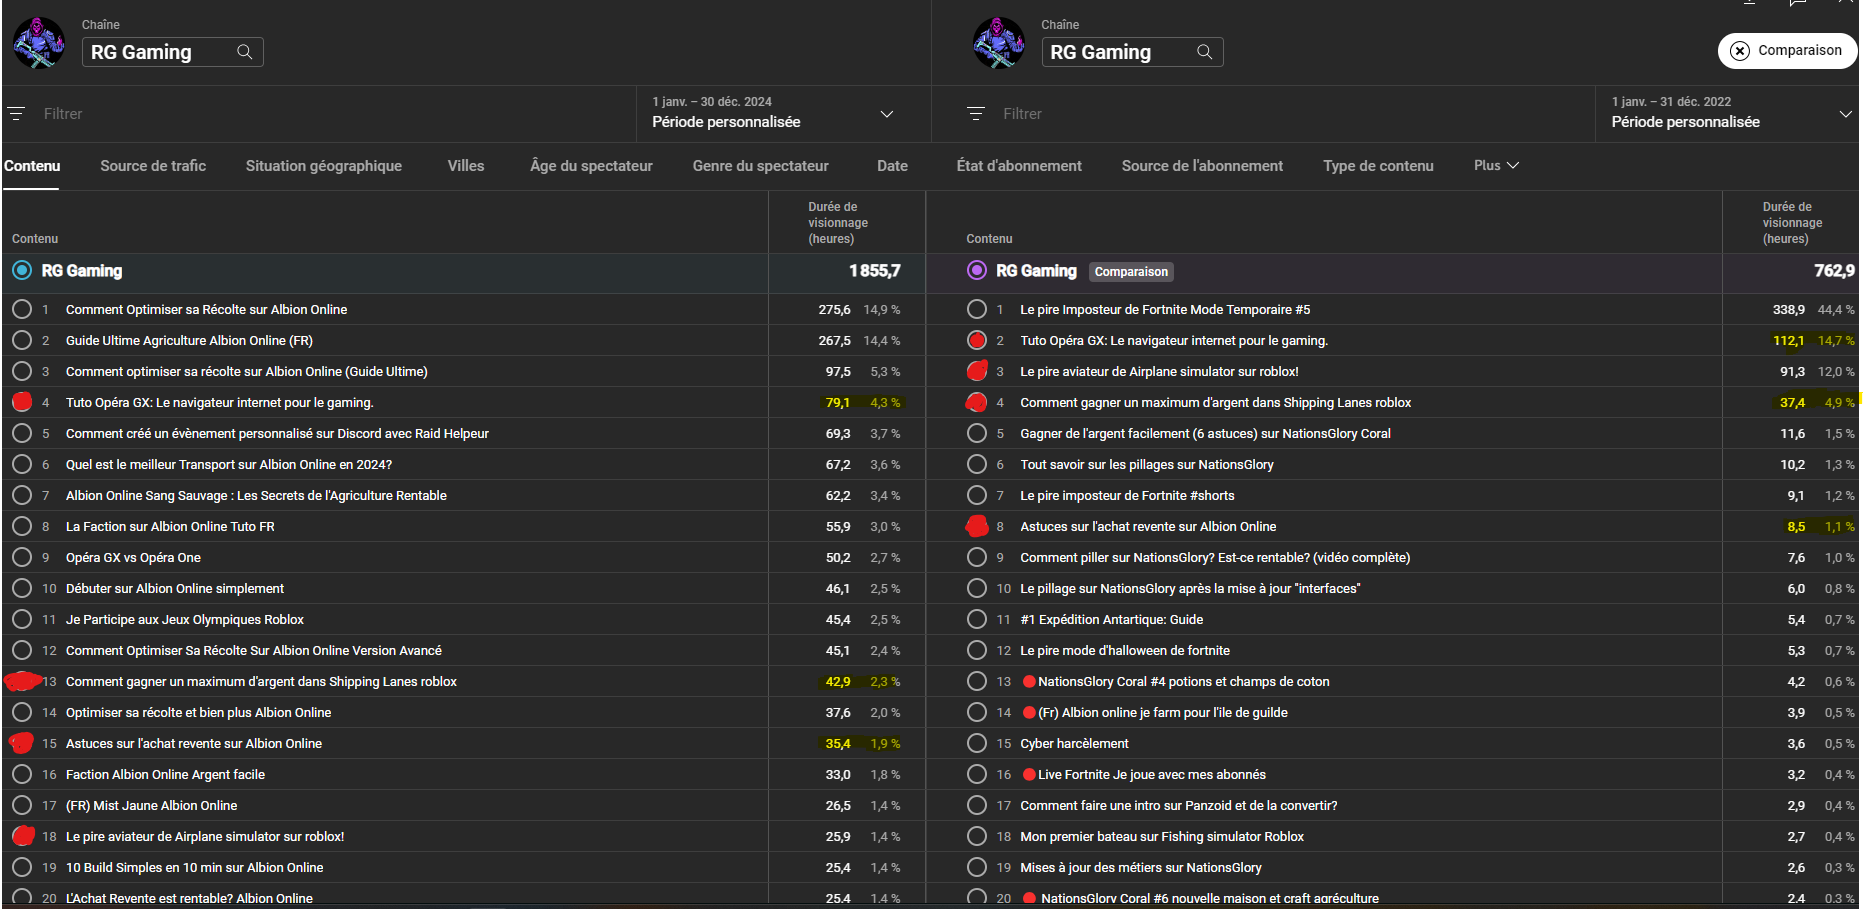Select the right RG Gaming comparison radio button
Image resolution: width=1864 pixels, height=909 pixels.
click(x=977, y=271)
